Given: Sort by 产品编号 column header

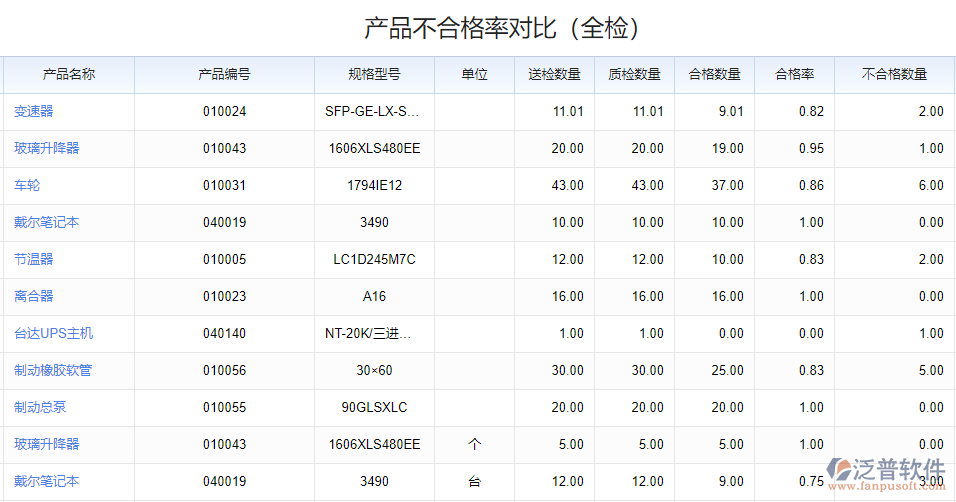Looking at the screenshot, I should point(224,74).
